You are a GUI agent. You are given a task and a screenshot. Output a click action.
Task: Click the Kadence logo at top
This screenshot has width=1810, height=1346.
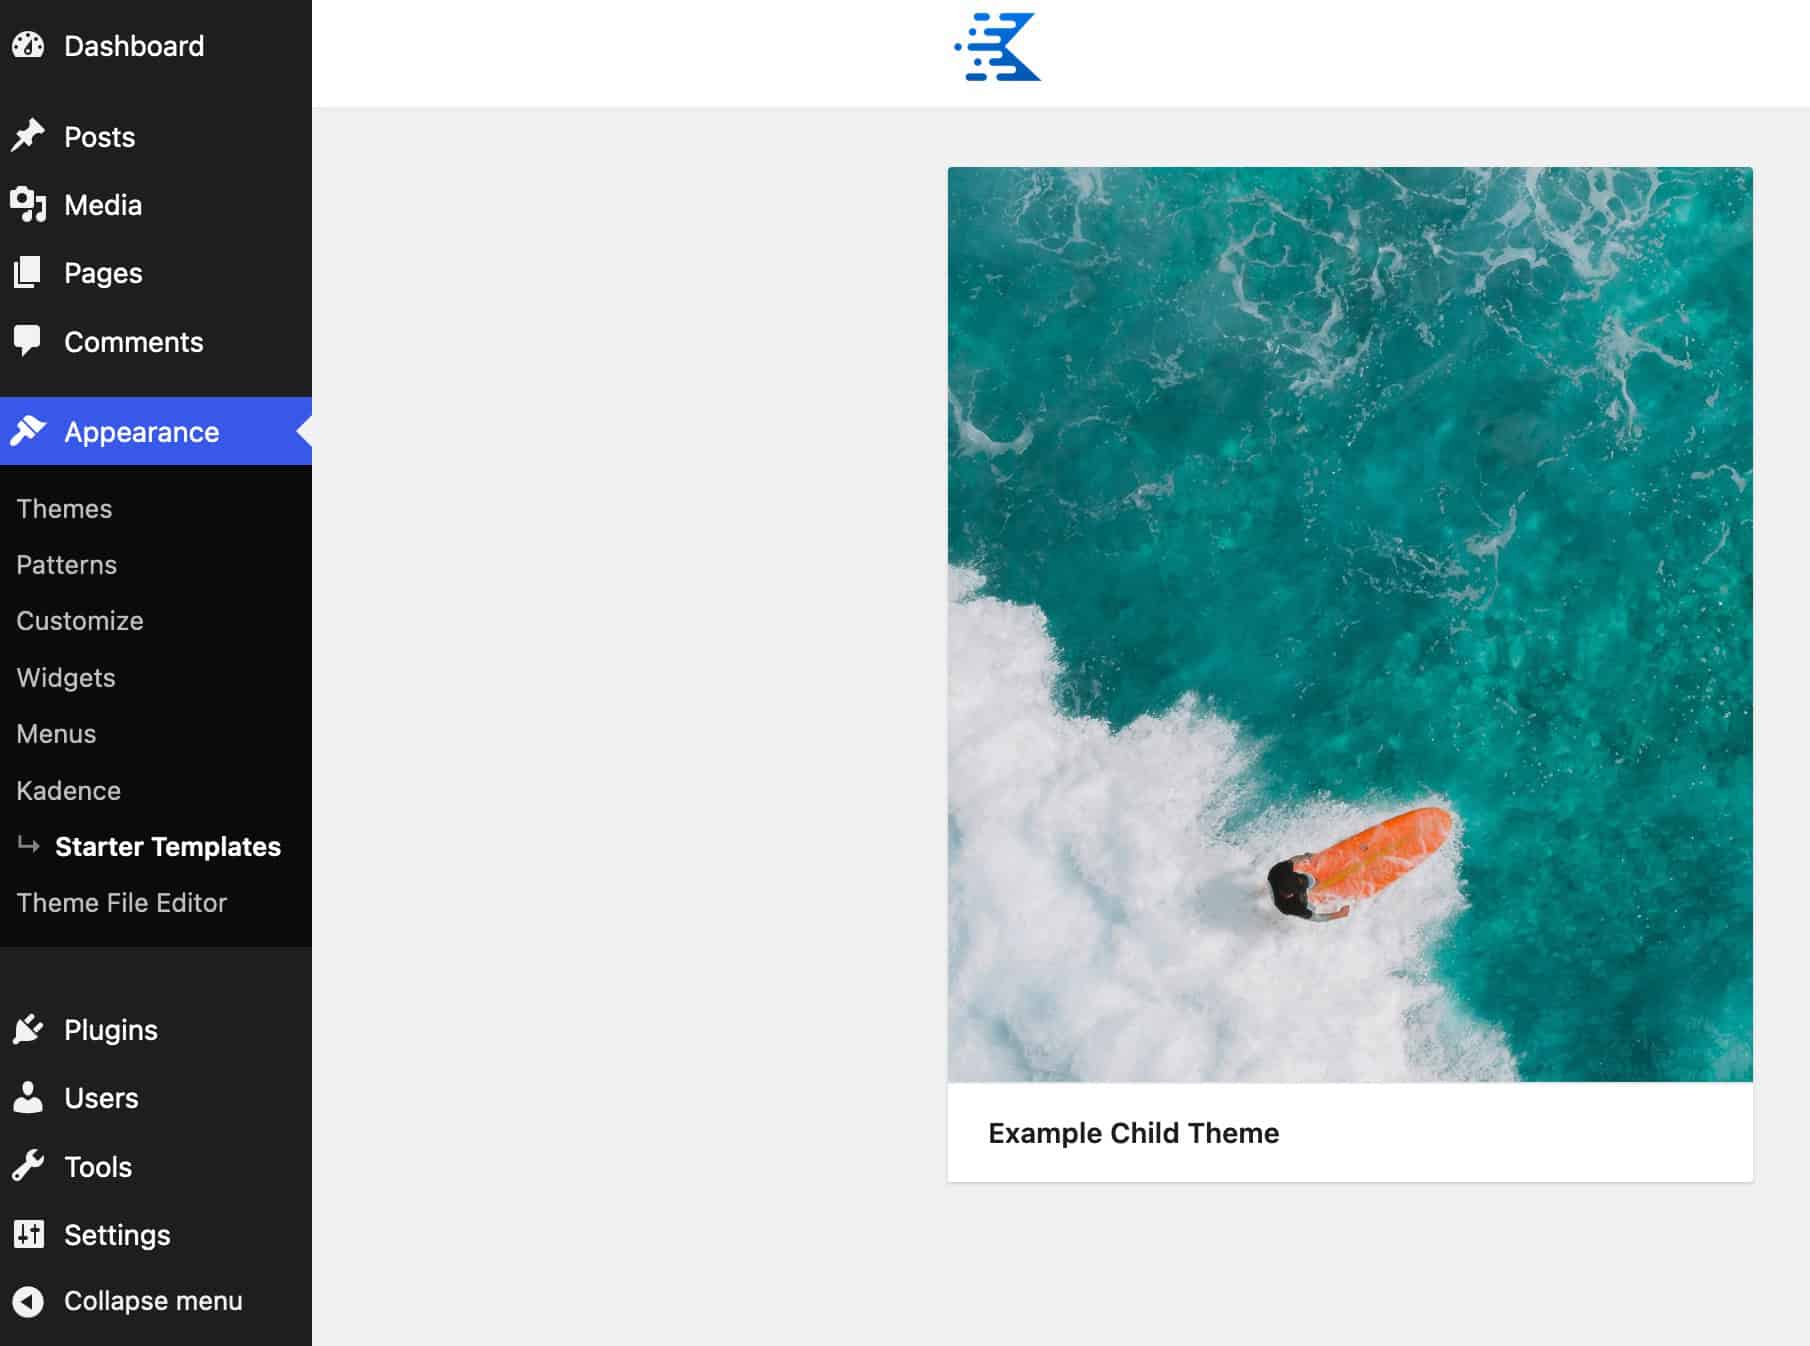997,47
